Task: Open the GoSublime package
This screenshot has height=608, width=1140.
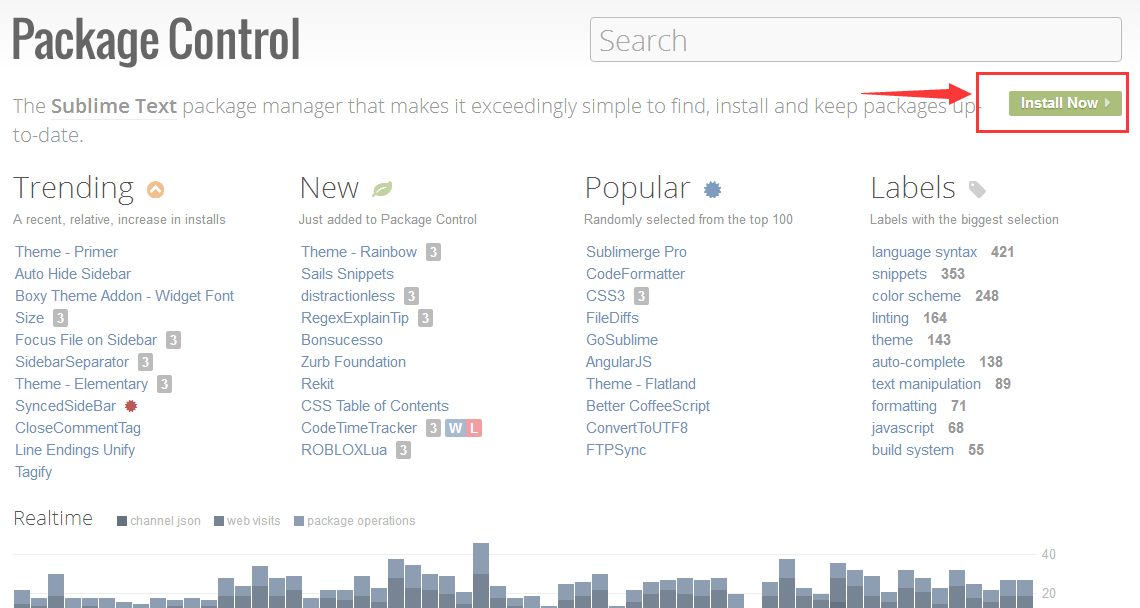Action: pyautogui.click(x=622, y=340)
